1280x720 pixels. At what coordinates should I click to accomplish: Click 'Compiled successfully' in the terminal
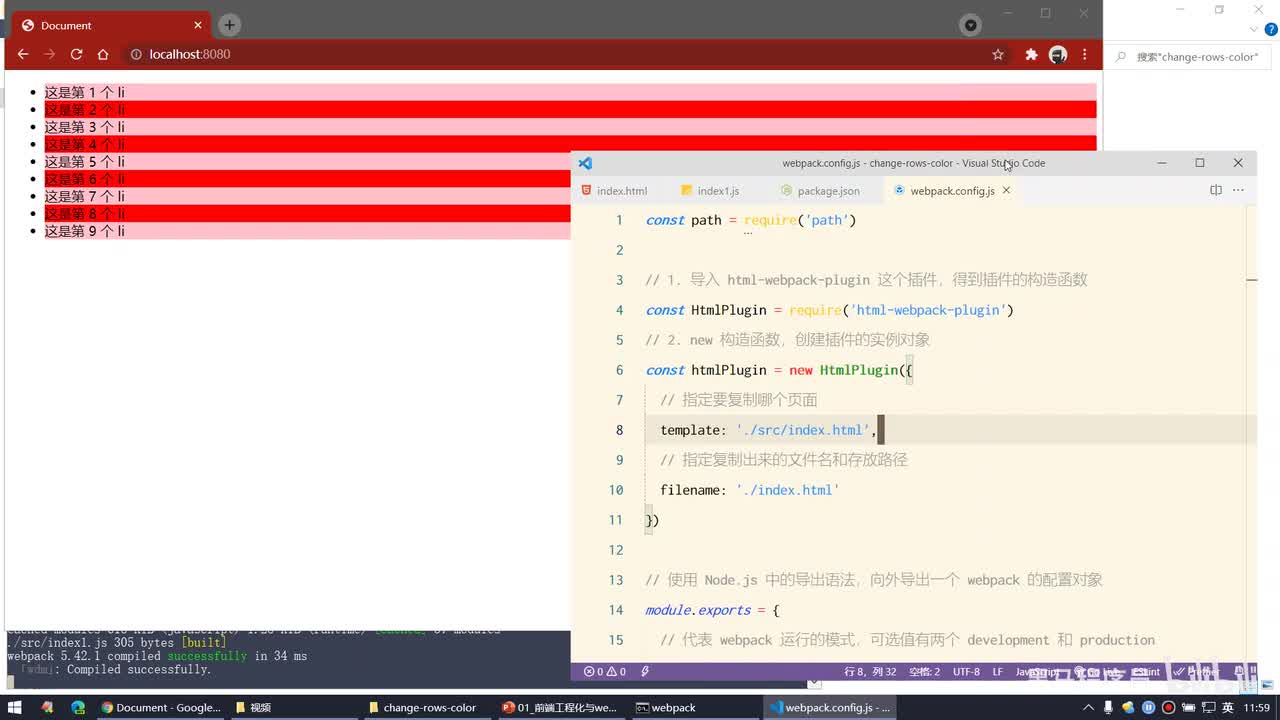tap(139, 669)
